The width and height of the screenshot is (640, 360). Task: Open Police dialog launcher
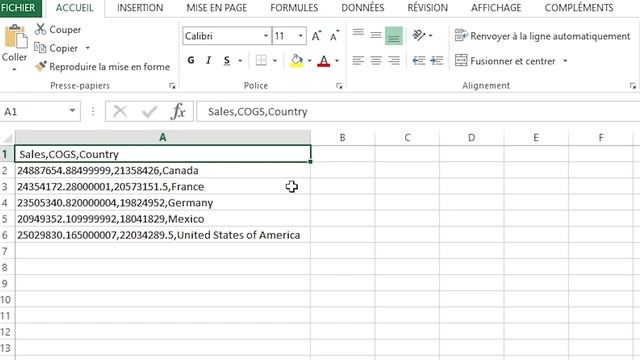[x=339, y=86]
